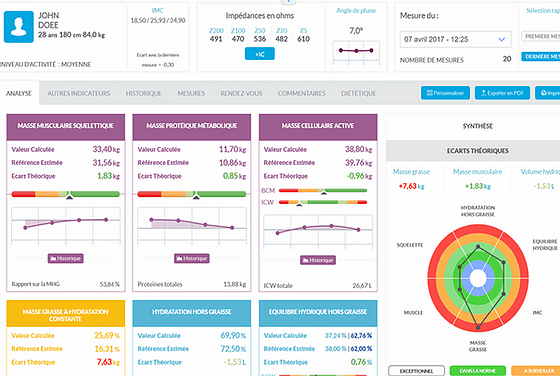Open Historique under Masse Cellulaire Active
This screenshot has height=376, width=560.
(x=318, y=260)
